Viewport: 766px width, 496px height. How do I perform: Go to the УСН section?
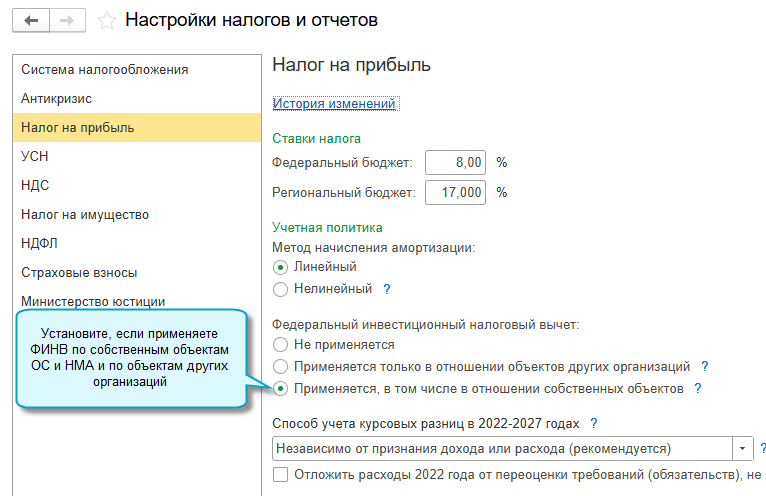pyautogui.click(x=35, y=156)
